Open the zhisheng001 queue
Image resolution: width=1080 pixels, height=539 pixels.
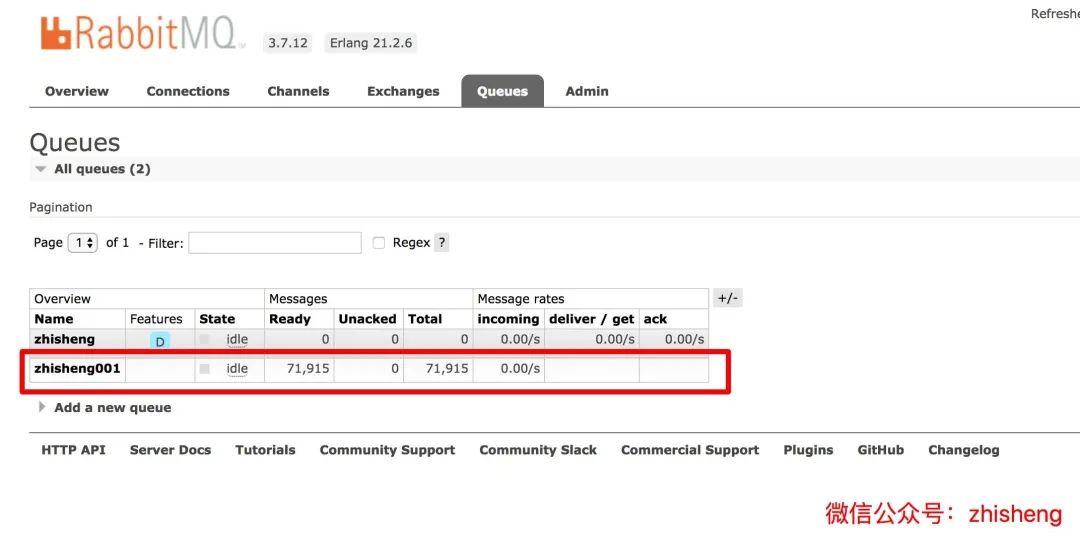[77, 368]
